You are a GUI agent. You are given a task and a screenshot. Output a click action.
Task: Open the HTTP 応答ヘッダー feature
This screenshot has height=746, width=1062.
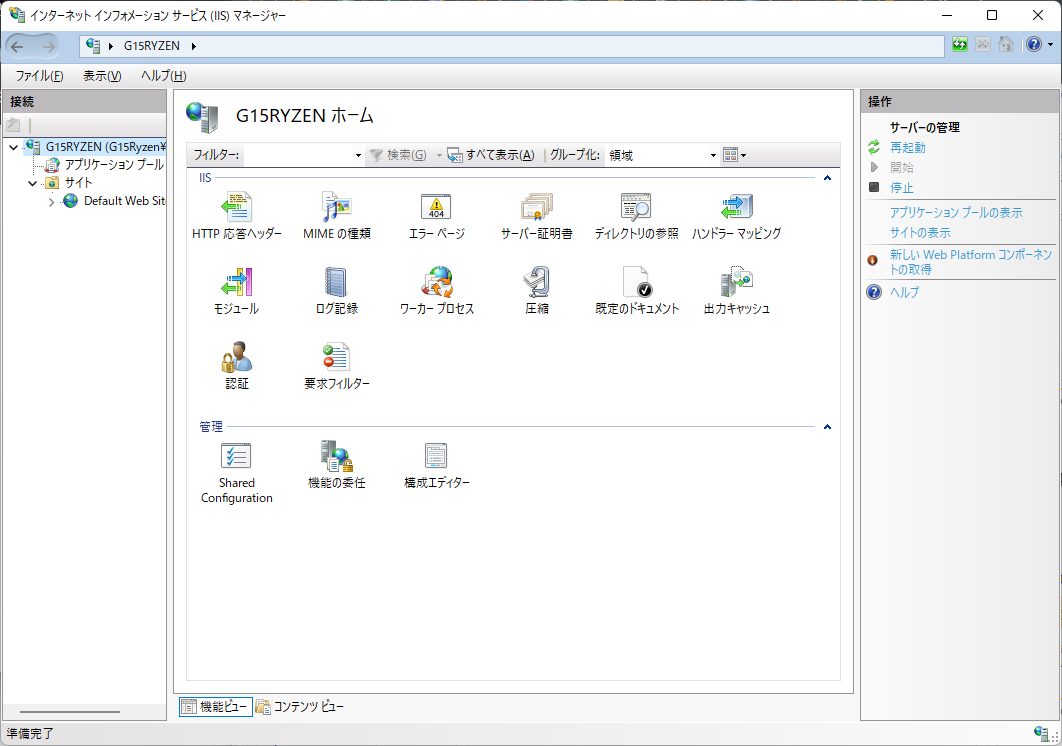tap(236, 217)
